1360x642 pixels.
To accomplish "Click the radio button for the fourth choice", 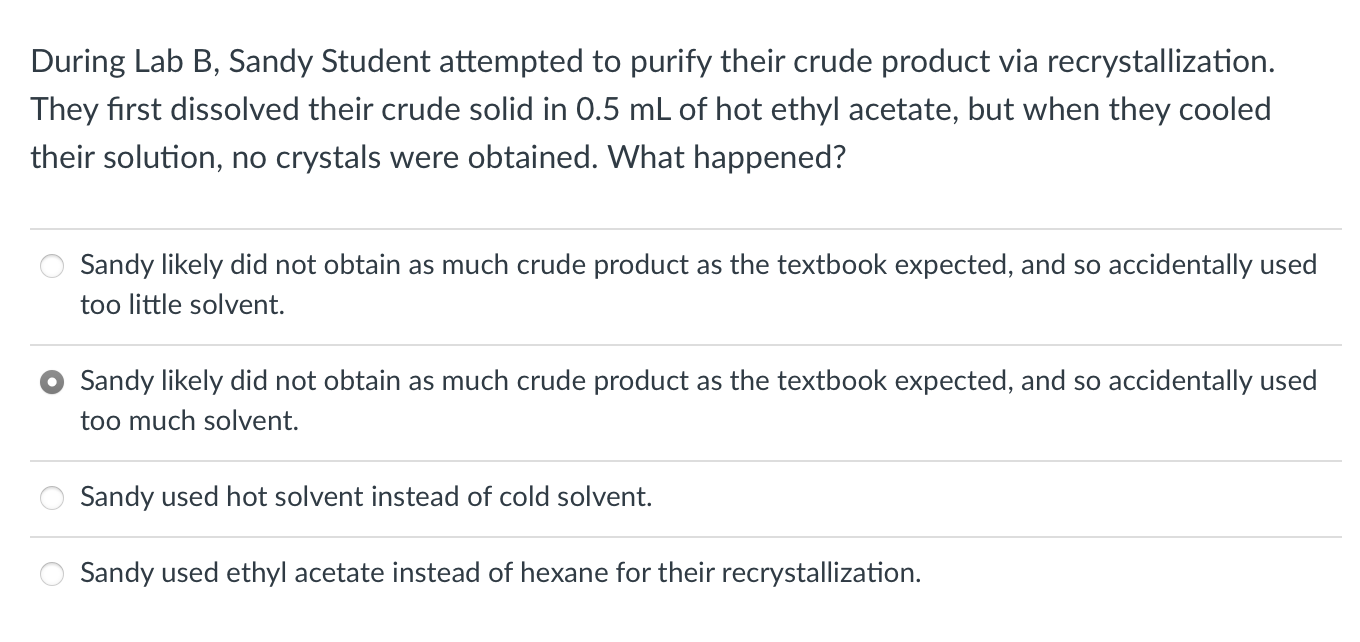I will 52,574.
